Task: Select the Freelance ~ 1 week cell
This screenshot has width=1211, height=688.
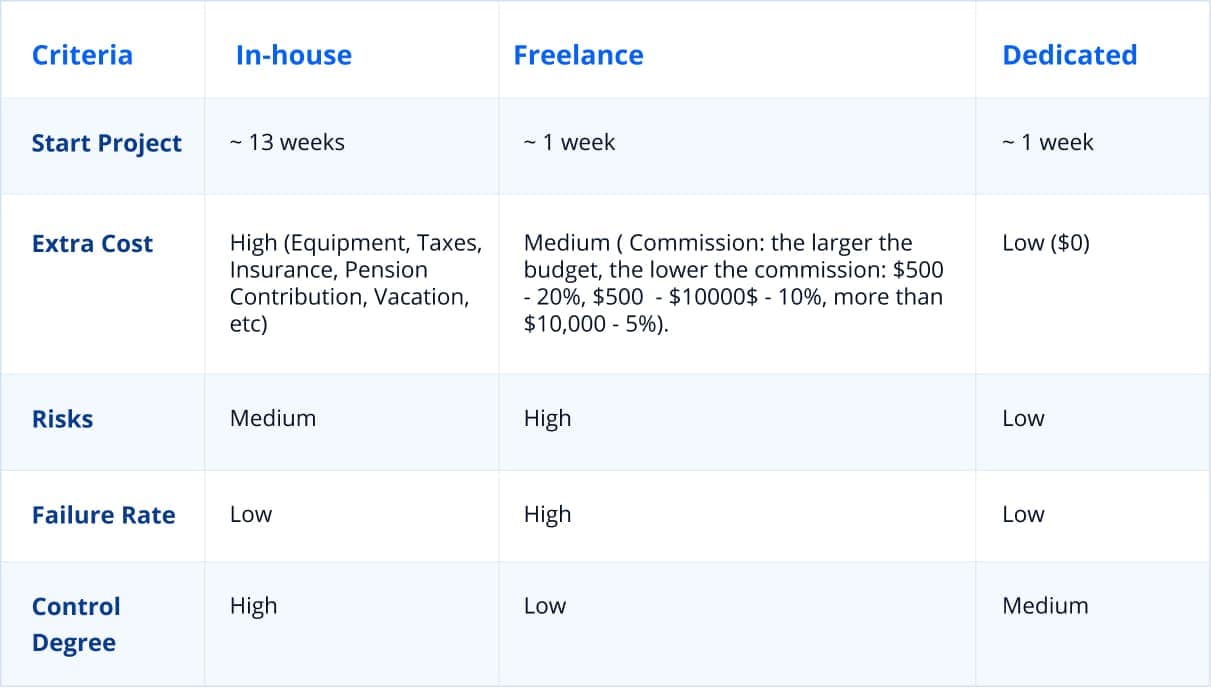Action: pos(569,142)
